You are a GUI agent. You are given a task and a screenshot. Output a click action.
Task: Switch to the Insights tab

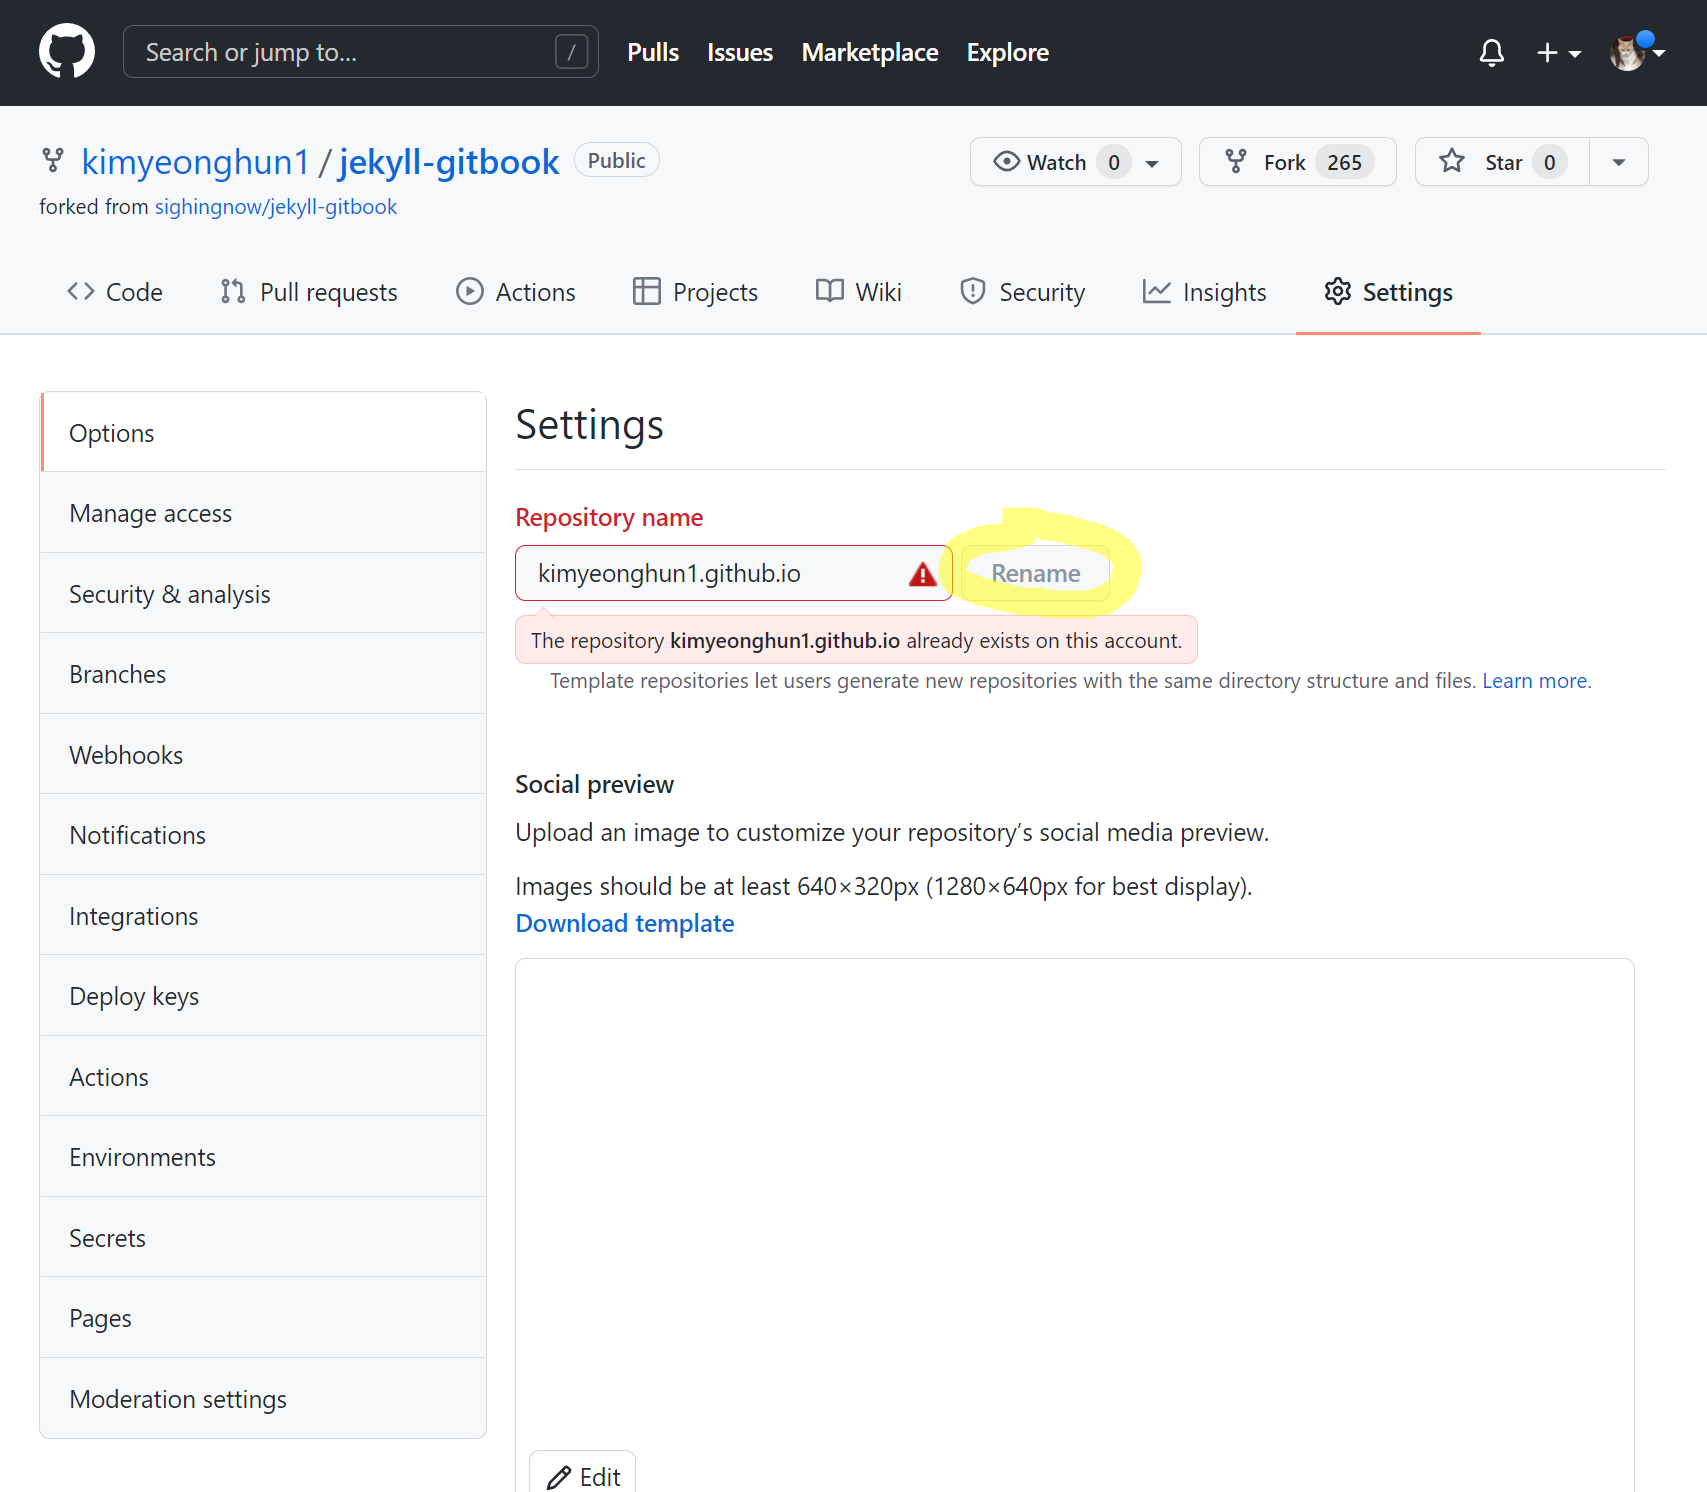pyautogui.click(x=1204, y=292)
